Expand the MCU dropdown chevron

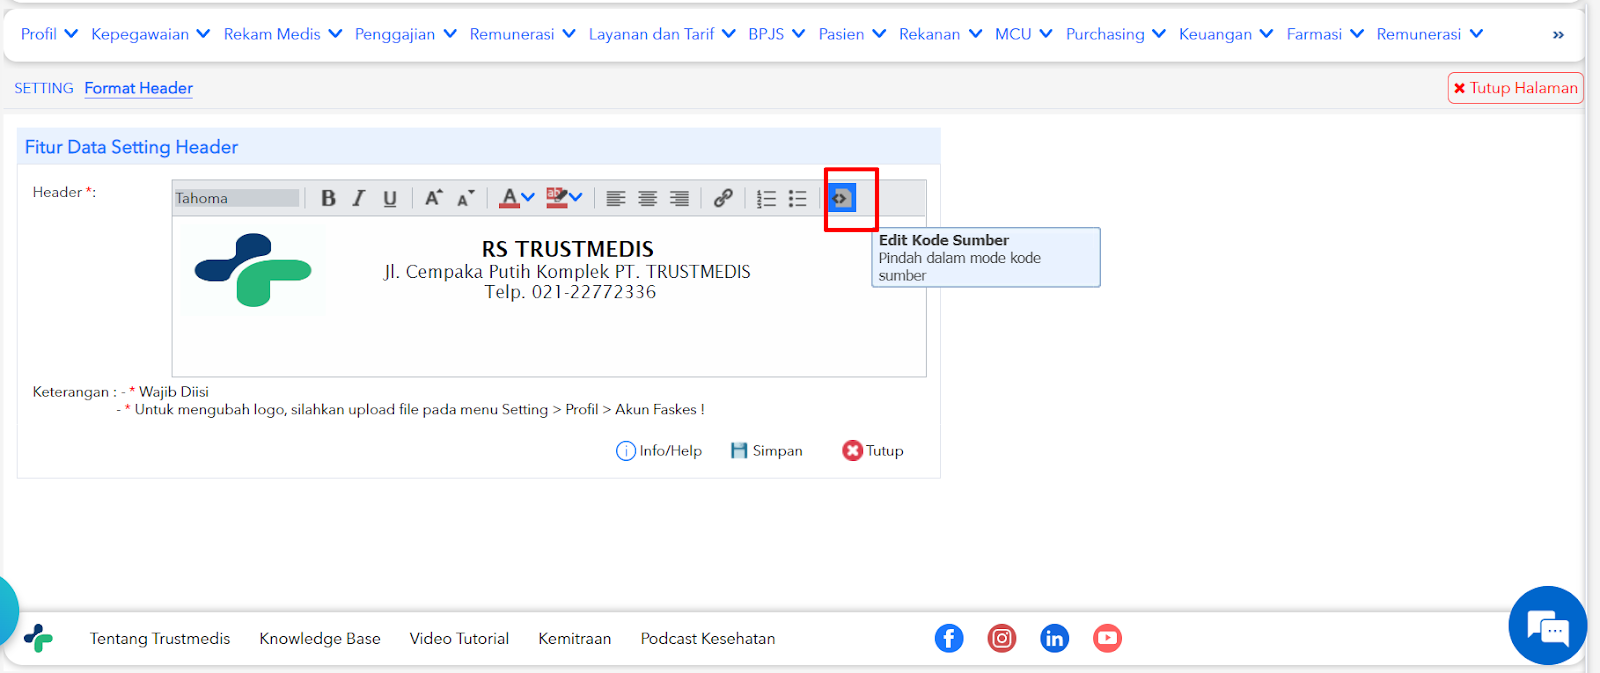tap(1046, 34)
